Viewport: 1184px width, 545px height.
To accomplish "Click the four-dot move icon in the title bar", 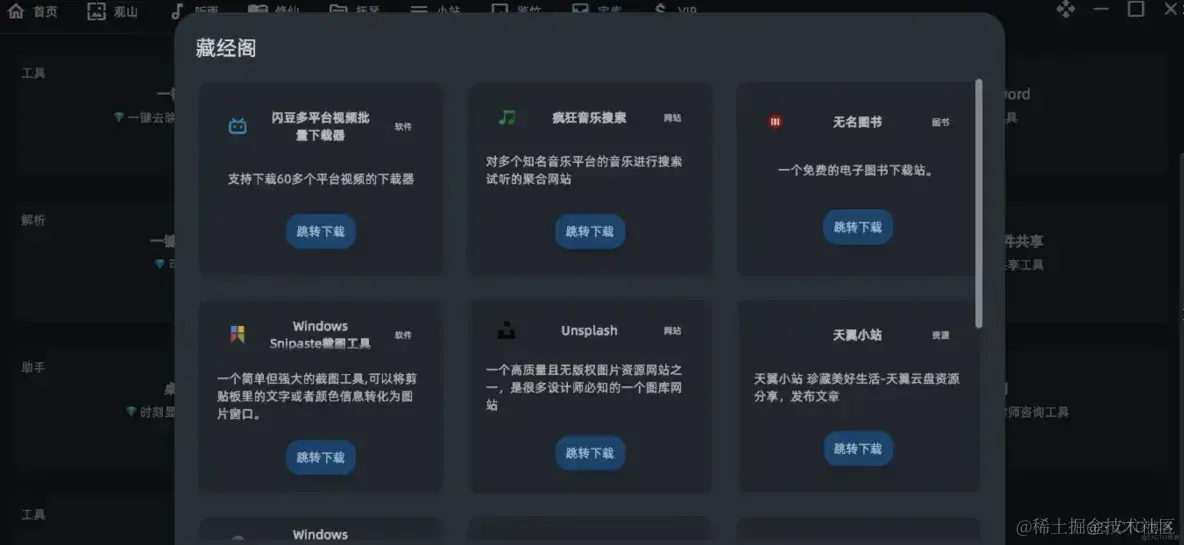I will pyautogui.click(x=1065, y=9).
